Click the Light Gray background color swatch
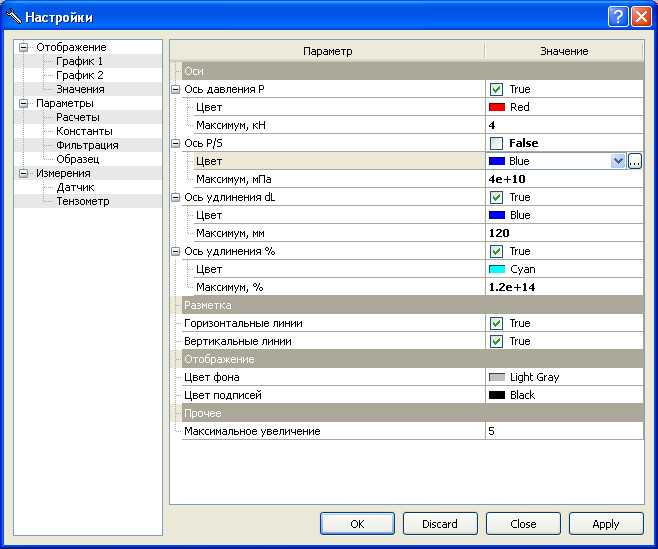Image resolution: width=658 pixels, height=549 pixels. click(497, 377)
